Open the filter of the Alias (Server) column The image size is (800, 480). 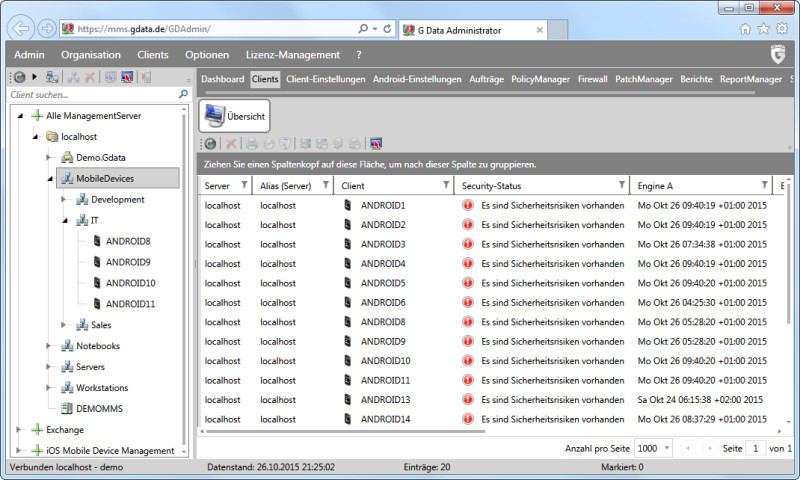(326, 185)
